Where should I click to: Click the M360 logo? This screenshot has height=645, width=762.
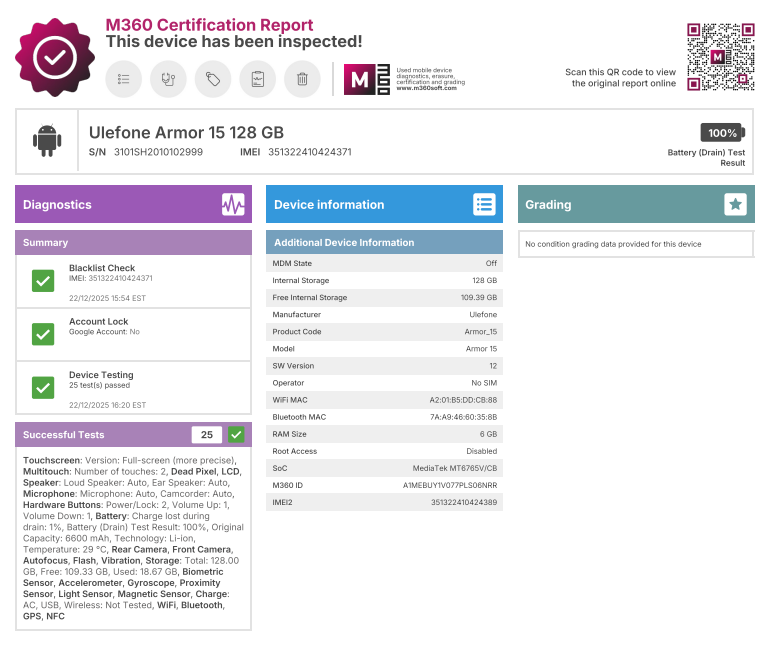(x=366, y=80)
